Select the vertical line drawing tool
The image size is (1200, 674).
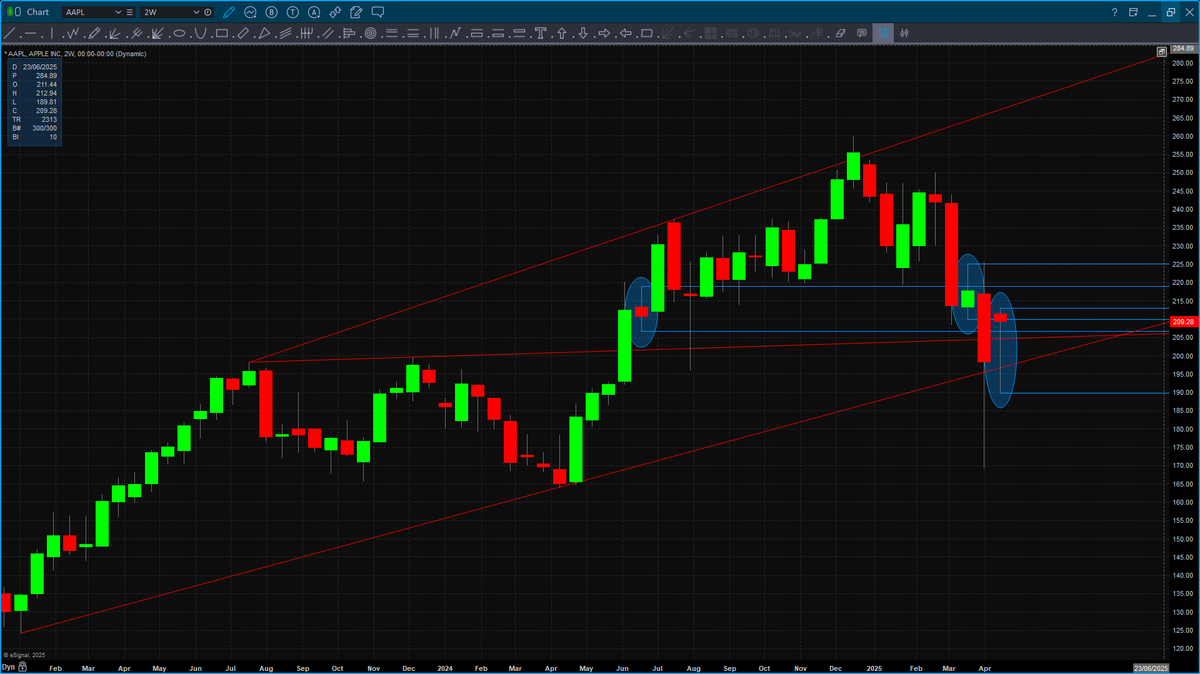[52, 33]
